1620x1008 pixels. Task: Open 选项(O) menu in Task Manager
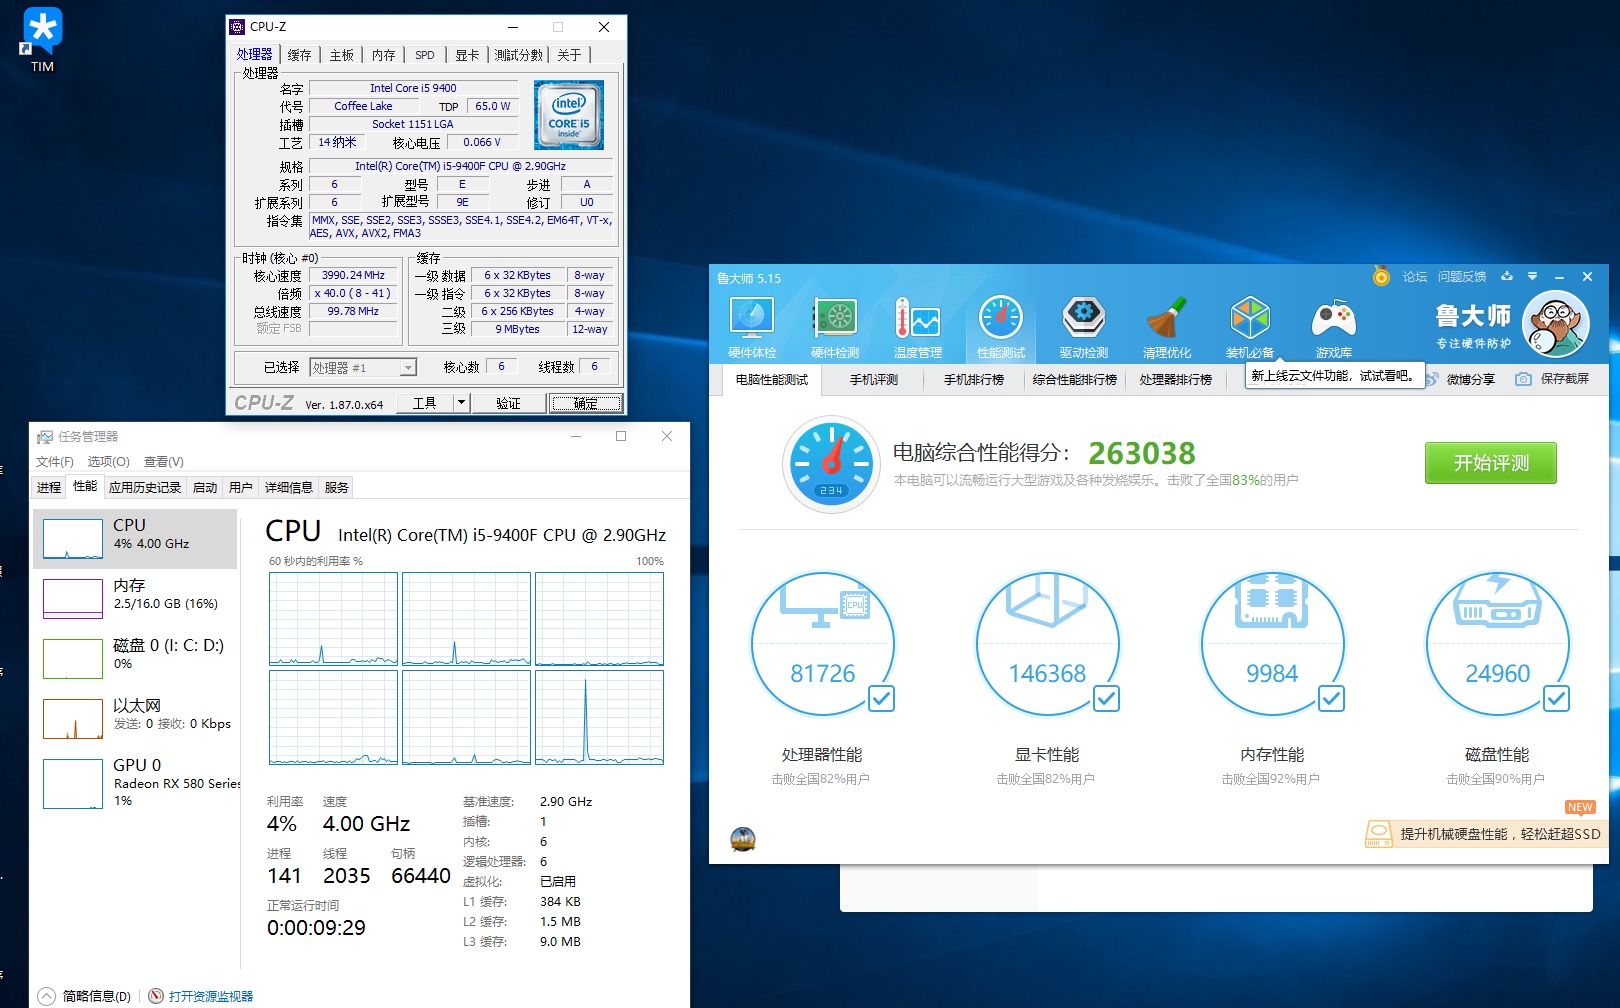pos(109,462)
